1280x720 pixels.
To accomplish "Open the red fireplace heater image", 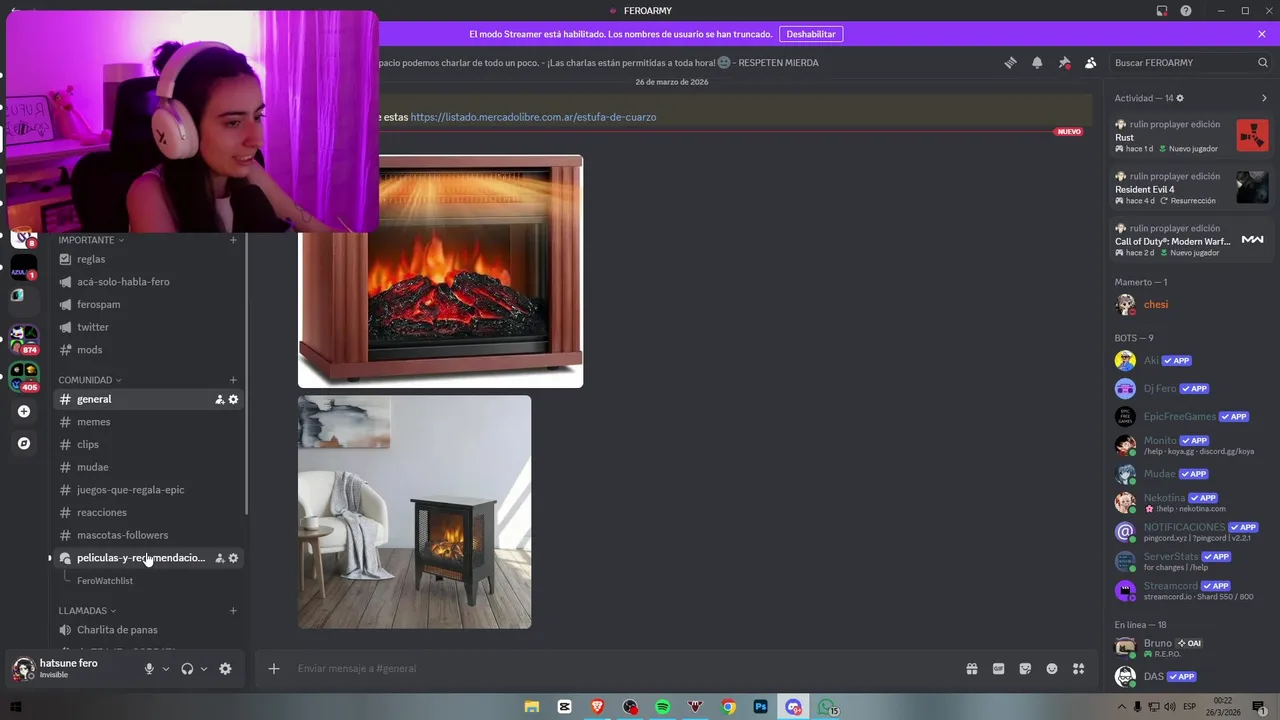I will pos(440,271).
